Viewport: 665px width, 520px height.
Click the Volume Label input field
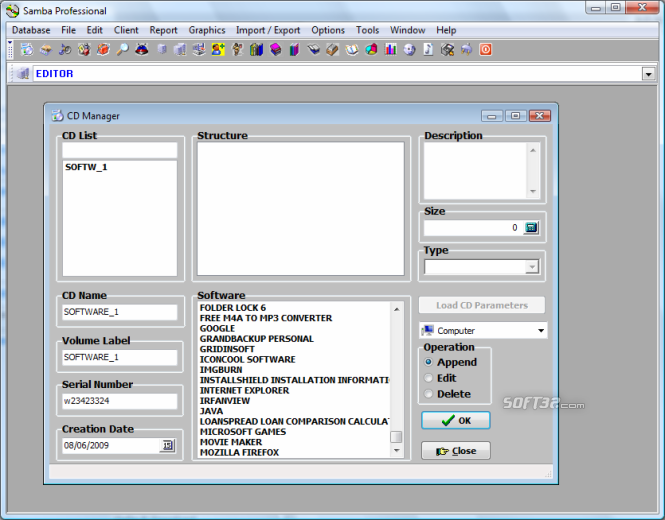click(x=120, y=357)
